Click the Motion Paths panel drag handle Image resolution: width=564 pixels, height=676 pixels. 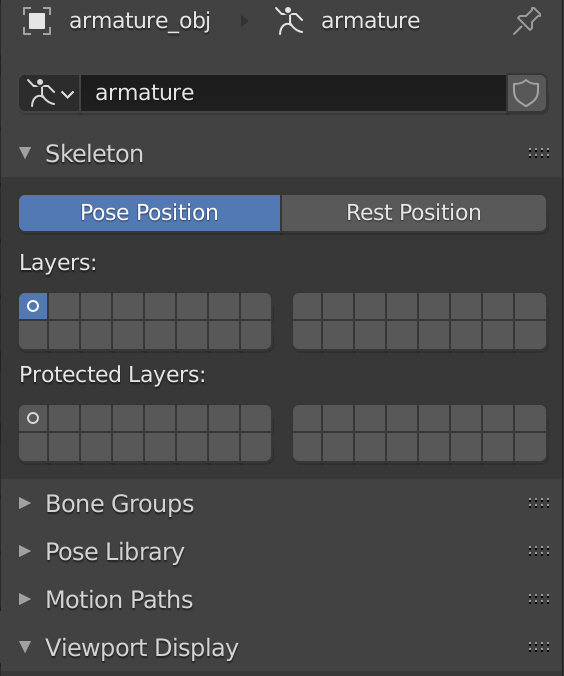539,599
